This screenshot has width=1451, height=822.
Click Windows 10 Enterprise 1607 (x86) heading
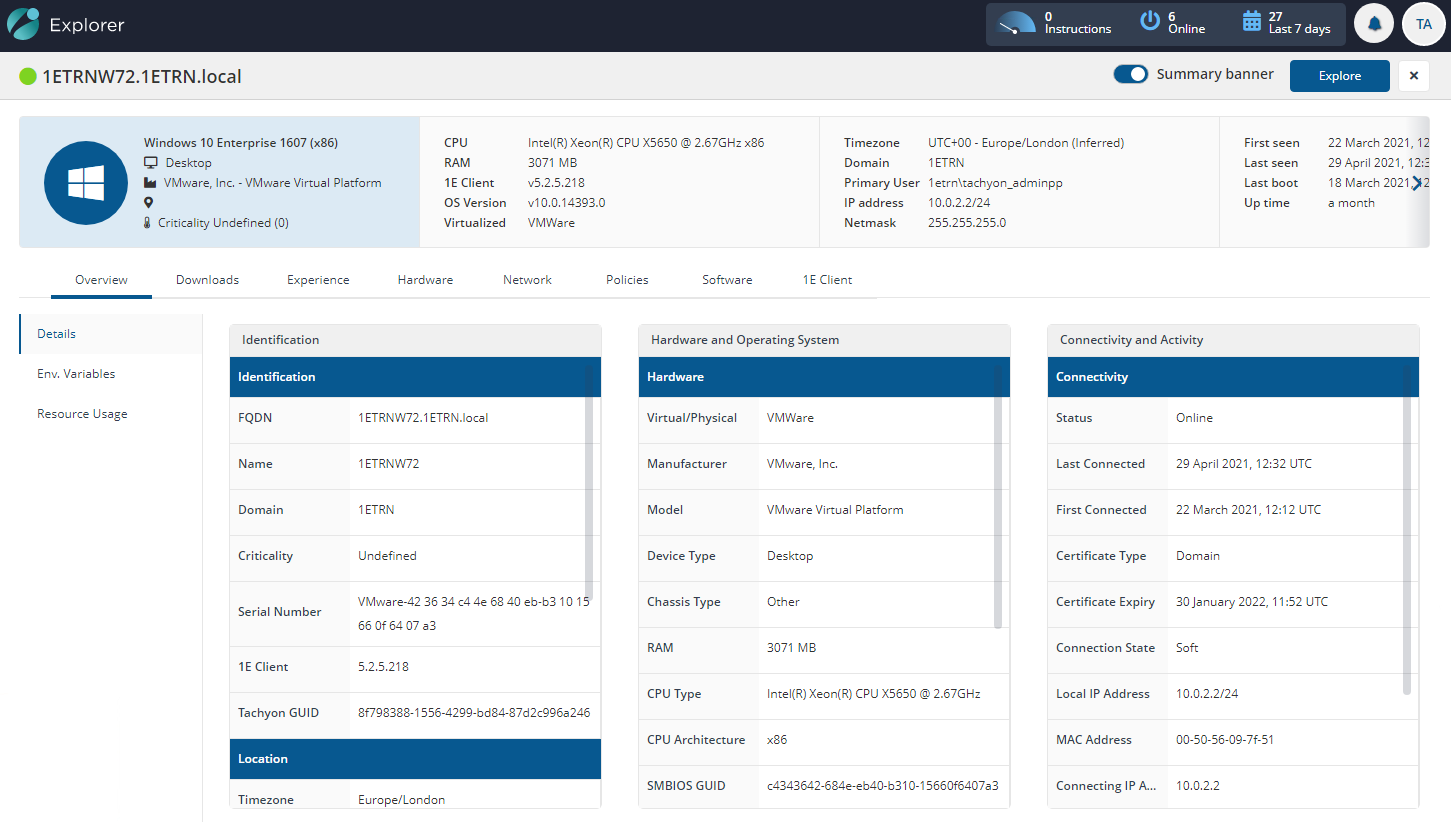pos(240,143)
